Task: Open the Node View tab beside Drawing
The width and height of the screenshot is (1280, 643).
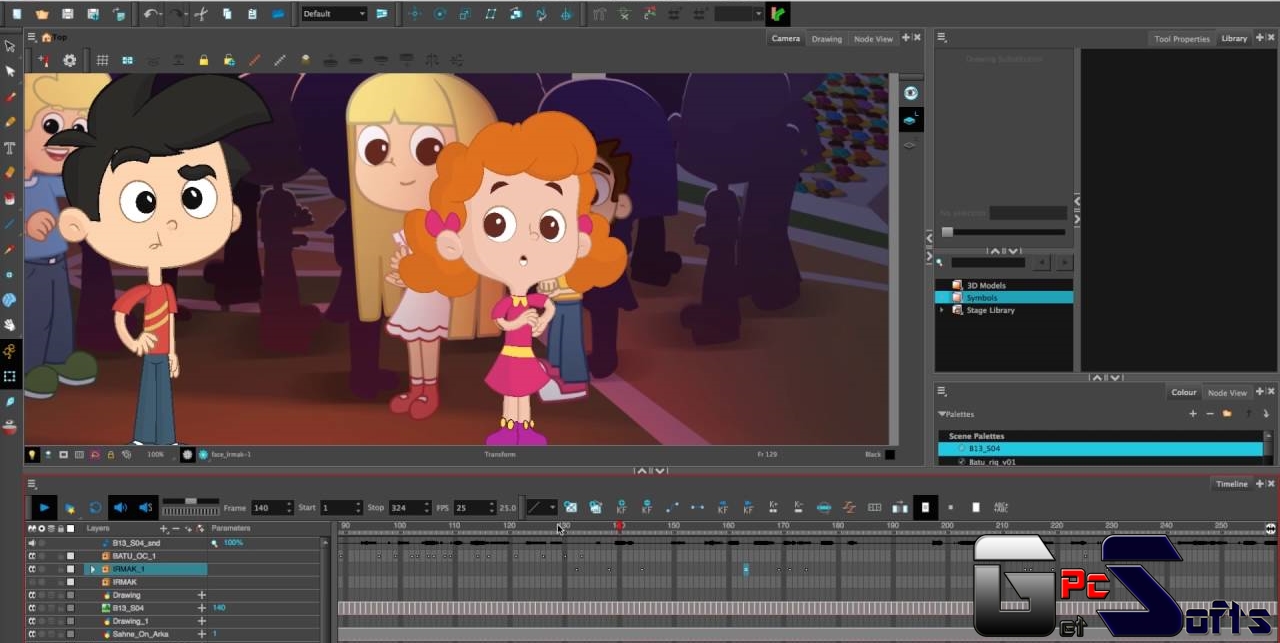Action: [x=873, y=39]
